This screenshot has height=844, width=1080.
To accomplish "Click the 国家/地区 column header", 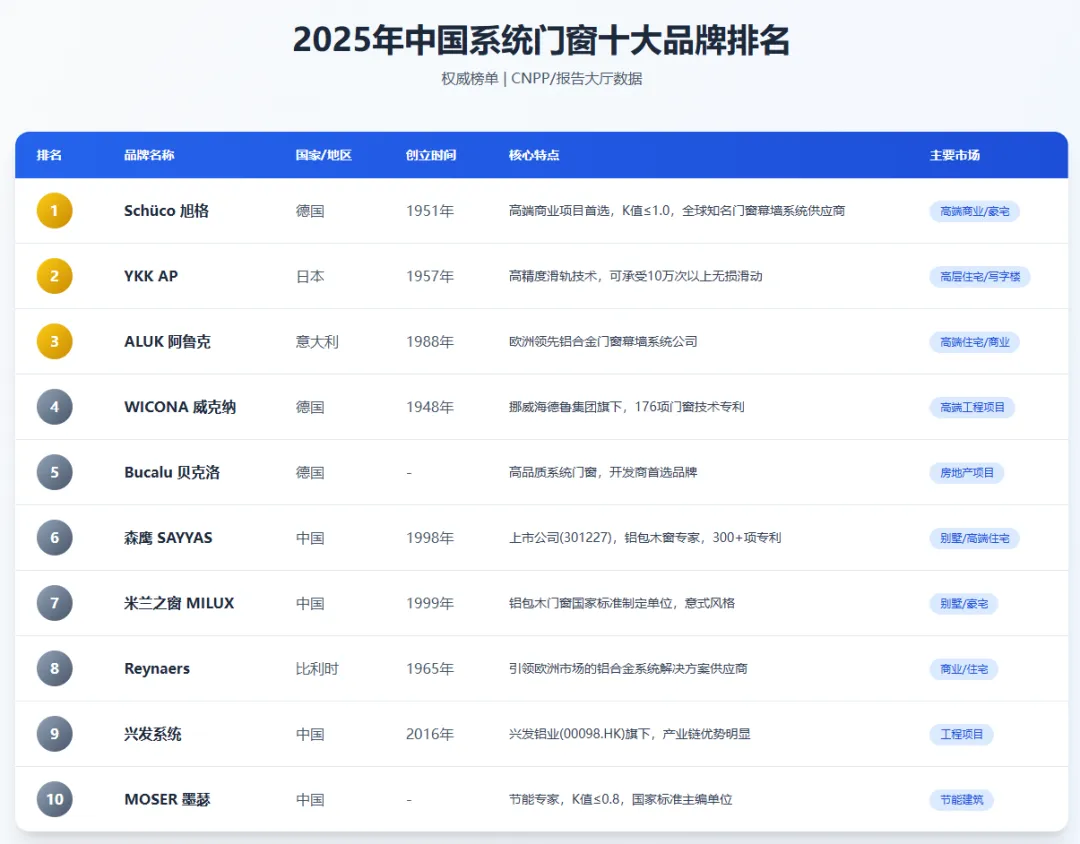I will pos(324,156).
